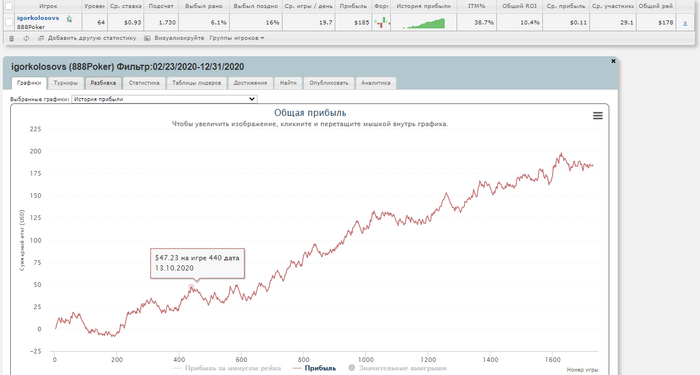Click the refresh statistics icon
Screen dimensions: 700x375
tap(26, 38)
